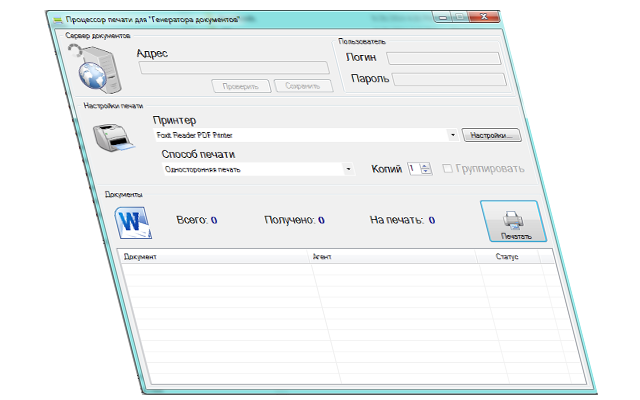Click the Всего: 0 counter text
Image resolution: width=640 pixels, height=400 pixels.
197,220
